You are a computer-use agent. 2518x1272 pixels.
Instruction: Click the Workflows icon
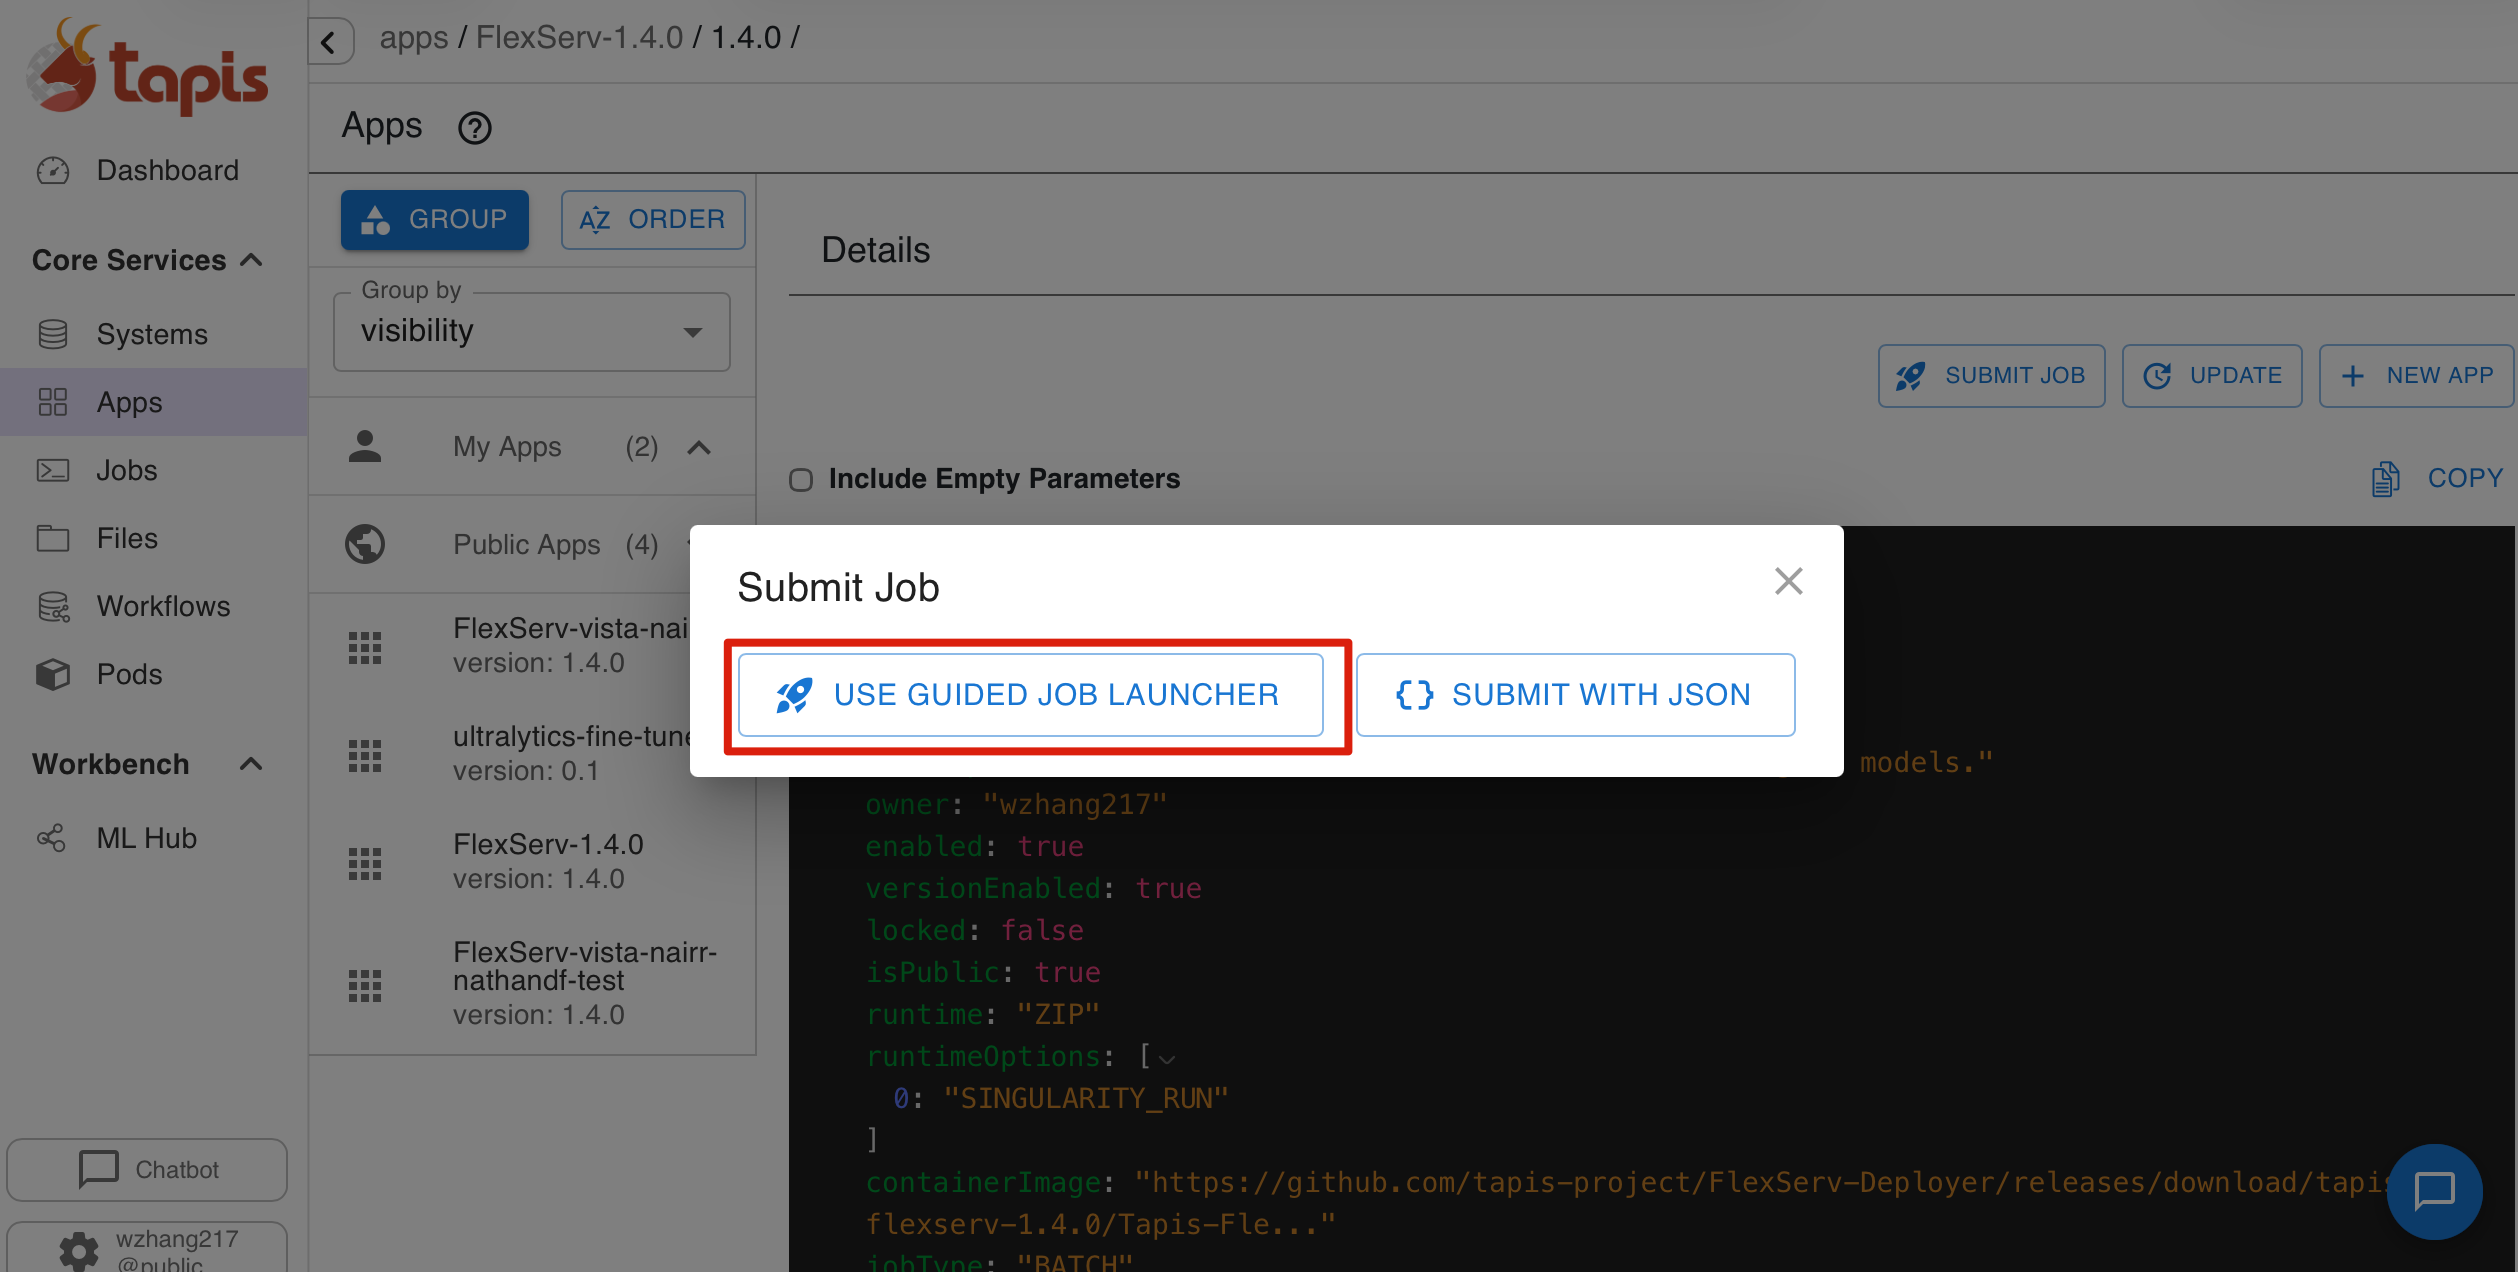53,606
